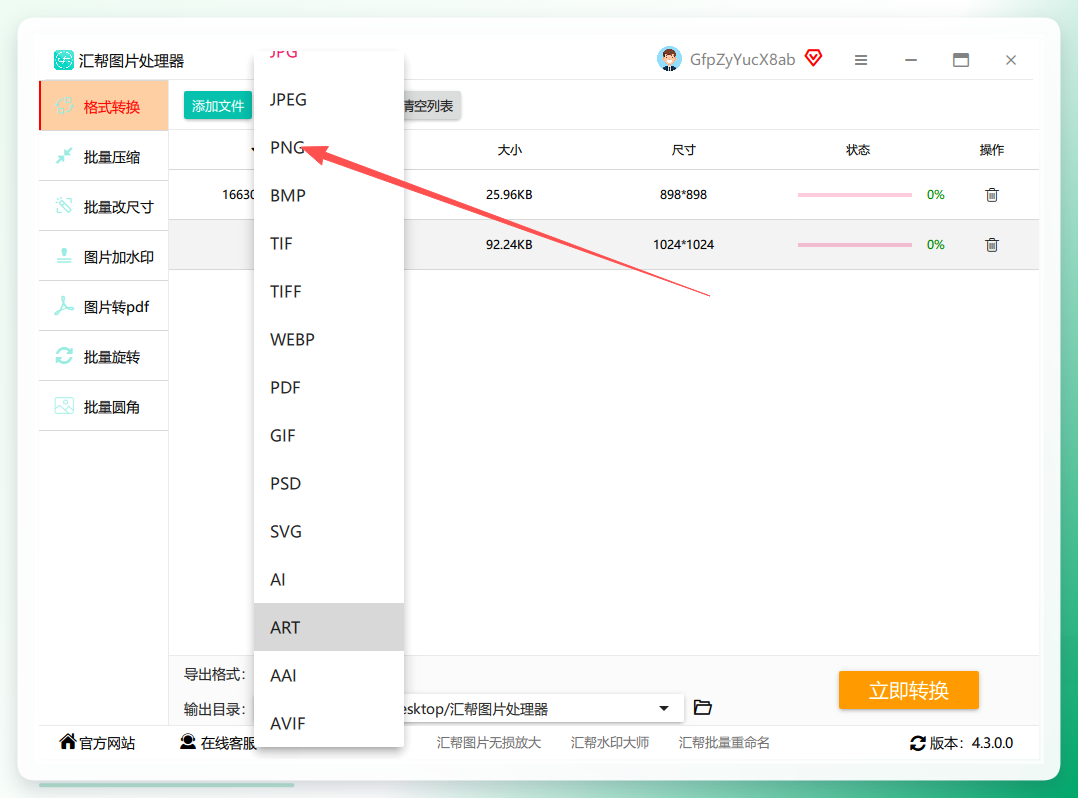Screen dimensions: 1078x798
Task: Choose AI from the format list
Action: (329, 579)
